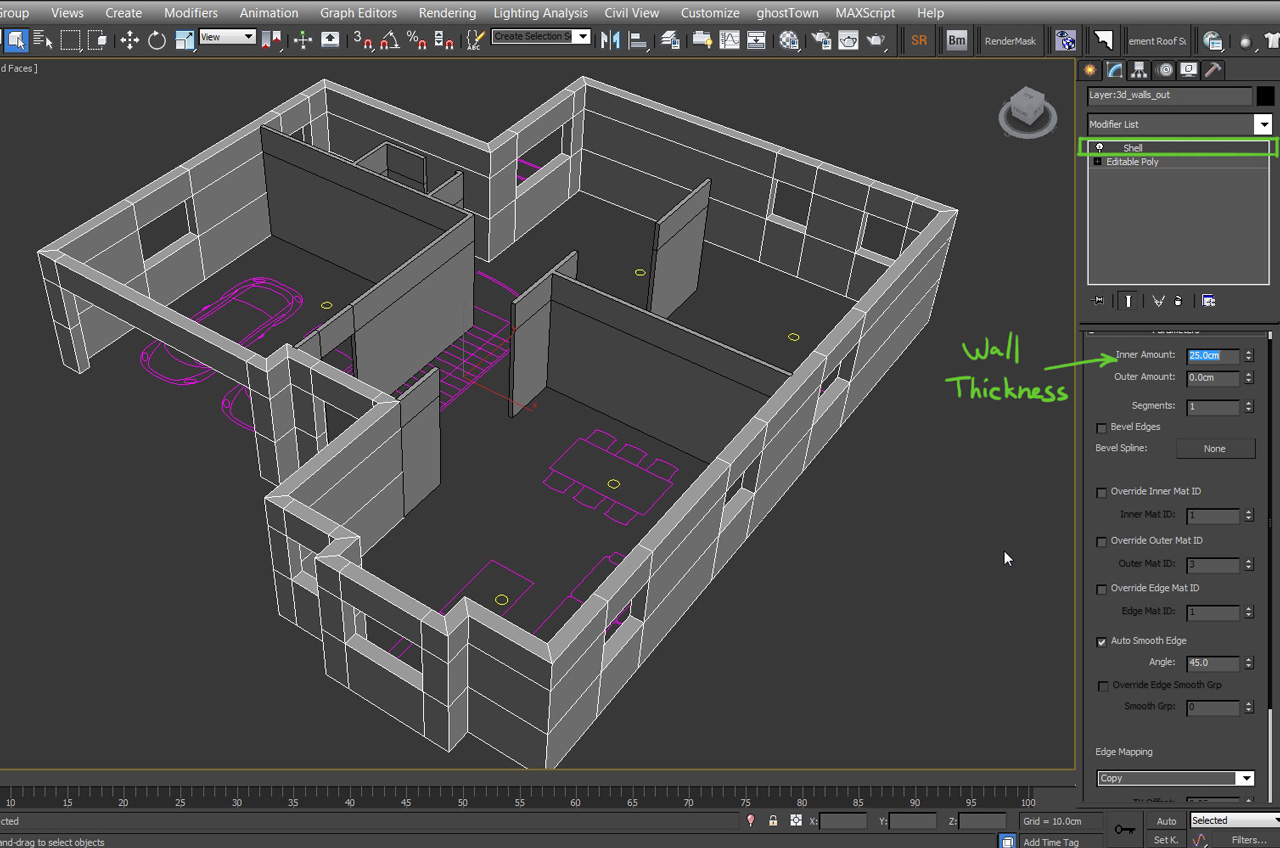This screenshot has height=848, width=1280.
Task: Open the Modifier List dropdown
Action: point(1264,124)
